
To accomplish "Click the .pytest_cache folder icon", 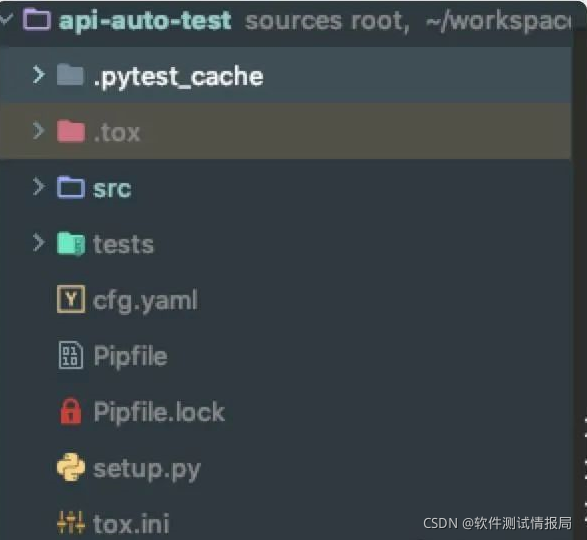I will pos(70,75).
